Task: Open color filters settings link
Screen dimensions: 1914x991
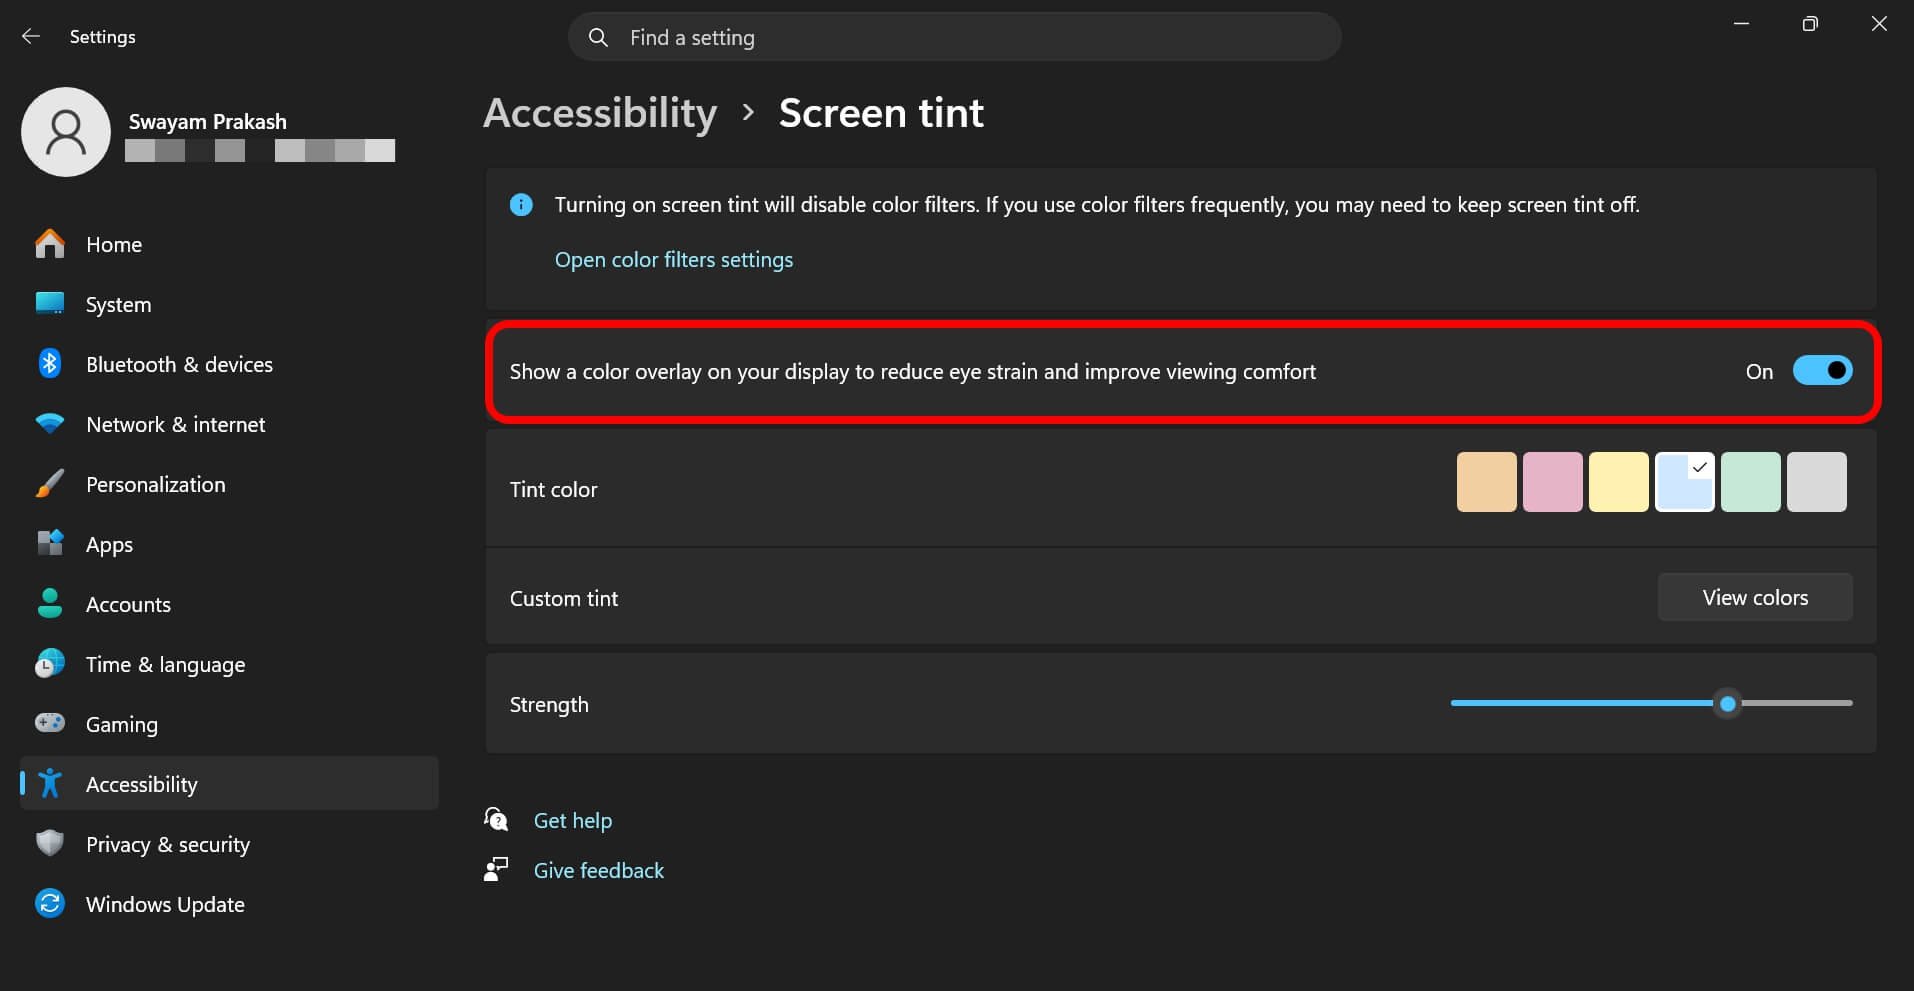Action: (674, 260)
